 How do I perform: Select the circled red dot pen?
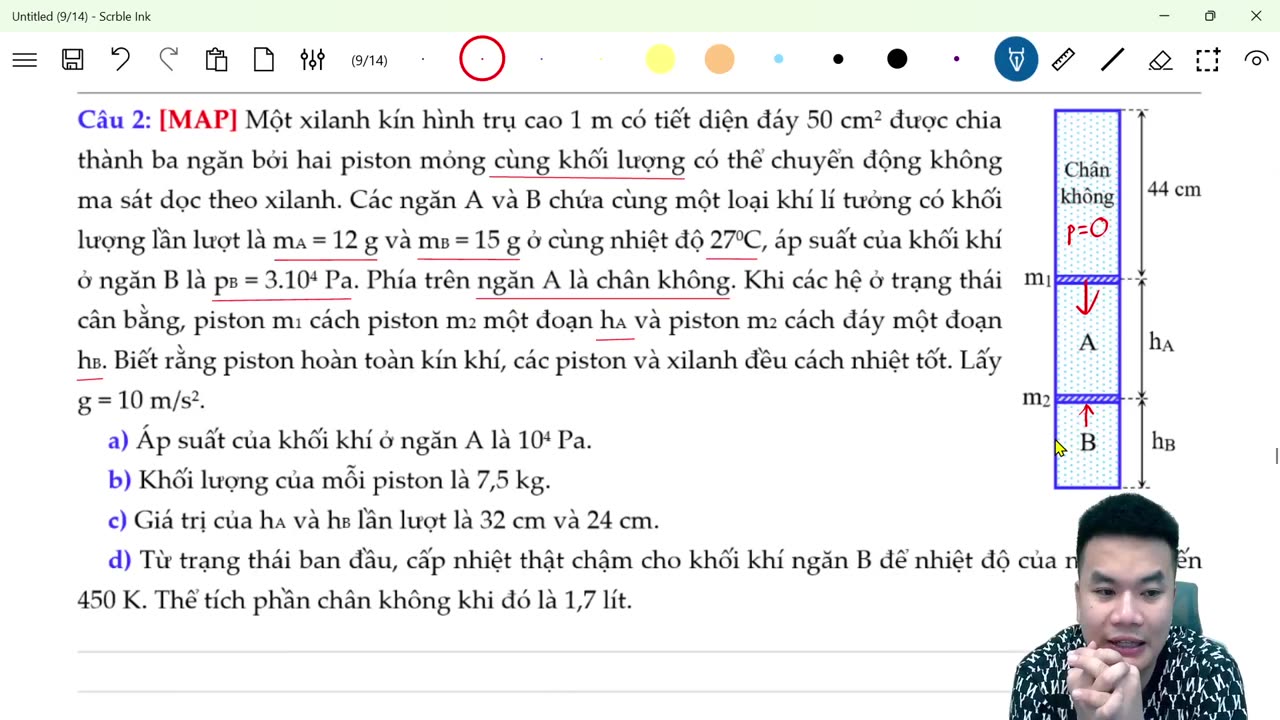482,60
